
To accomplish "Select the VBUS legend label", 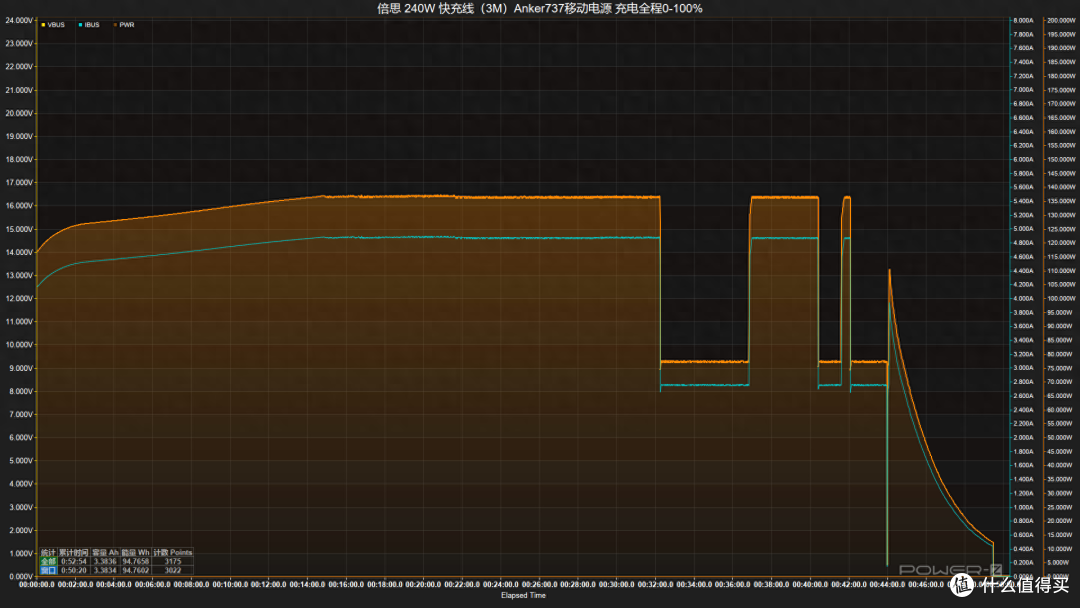I will coord(56,25).
